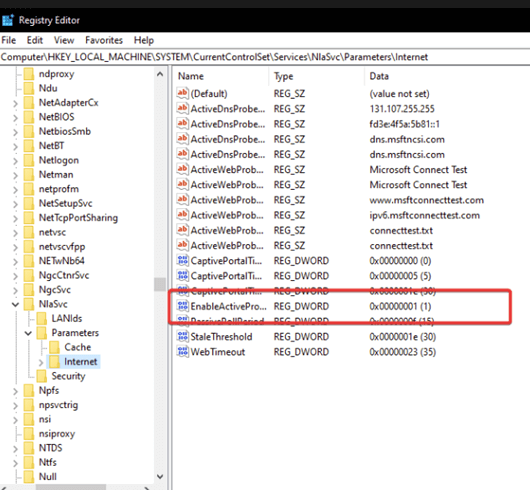Click the Registry Editor app icon in title bar

click(x=7, y=20)
